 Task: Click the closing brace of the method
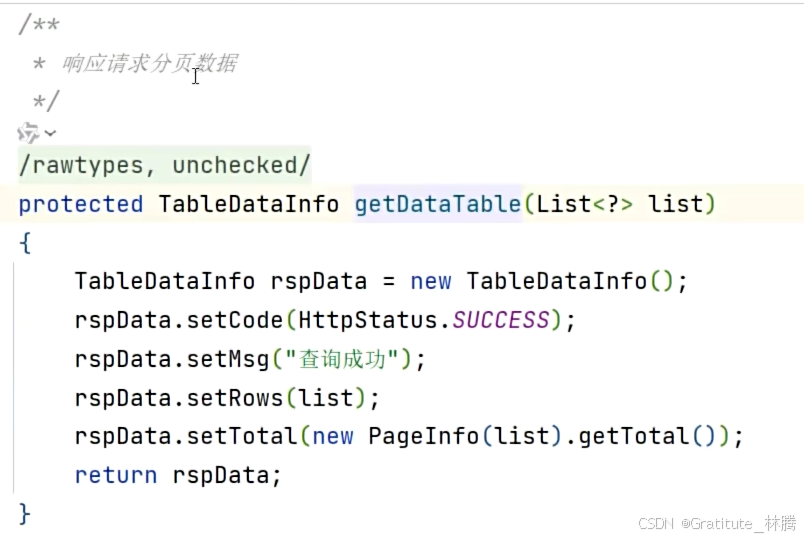click(25, 514)
